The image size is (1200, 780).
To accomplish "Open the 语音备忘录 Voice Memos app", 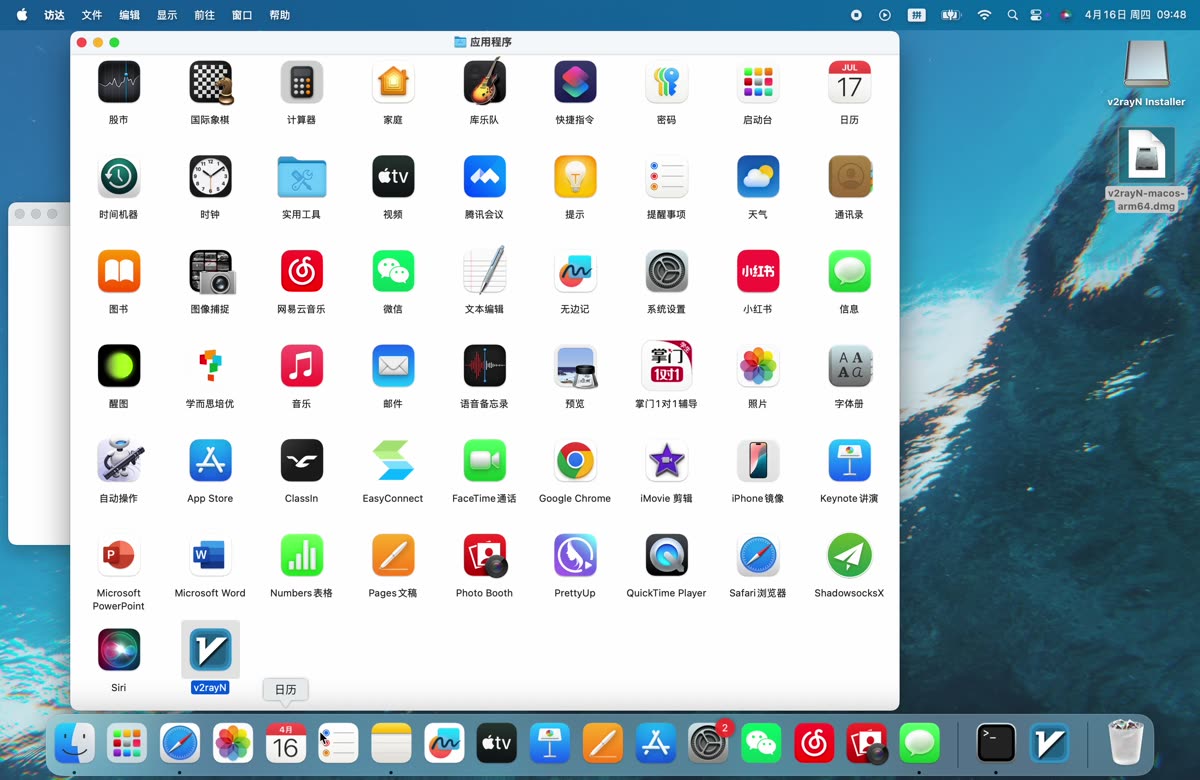I will (x=484, y=366).
